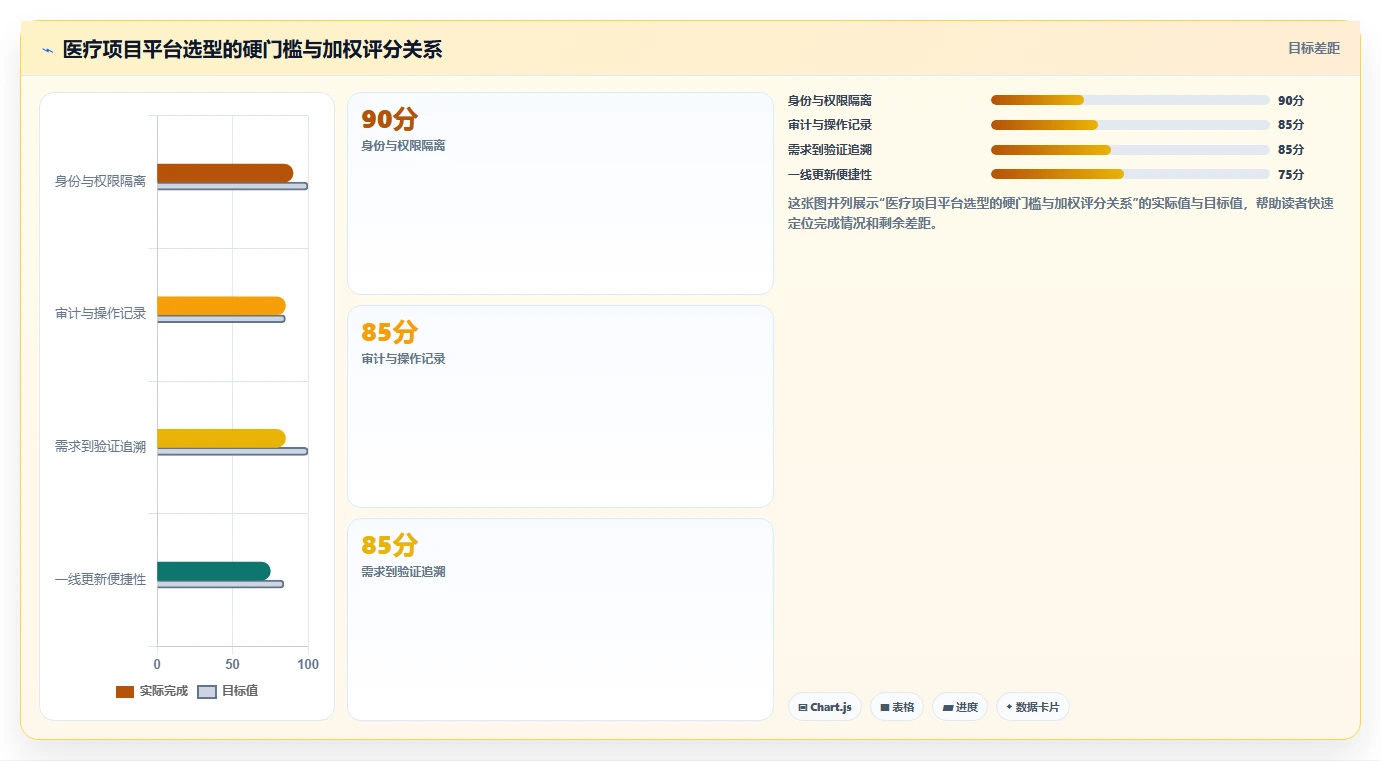
Task: Click the 身份与权限隔离 actual bar in chart
Action: (225, 173)
